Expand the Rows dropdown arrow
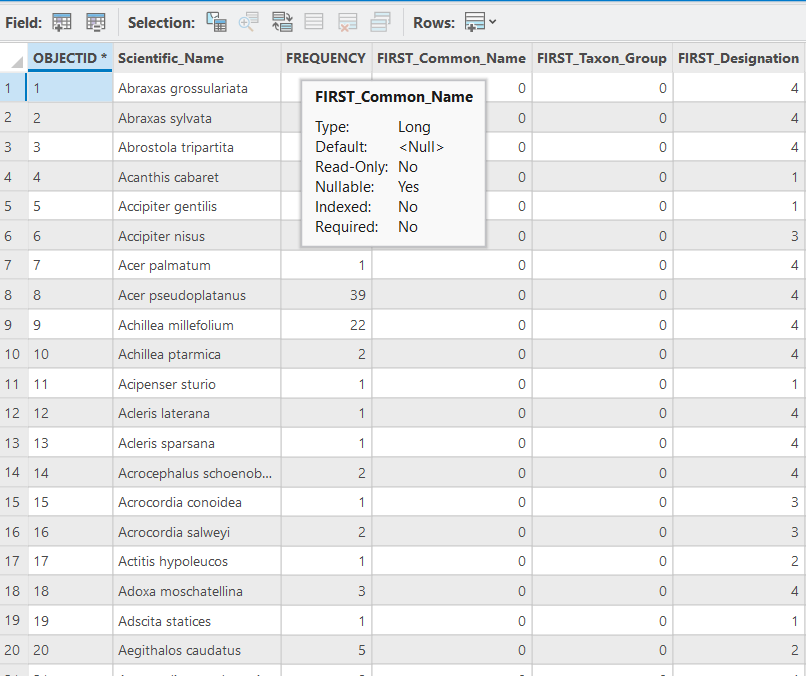The image size is (806, 676). [x=492, y=22]
